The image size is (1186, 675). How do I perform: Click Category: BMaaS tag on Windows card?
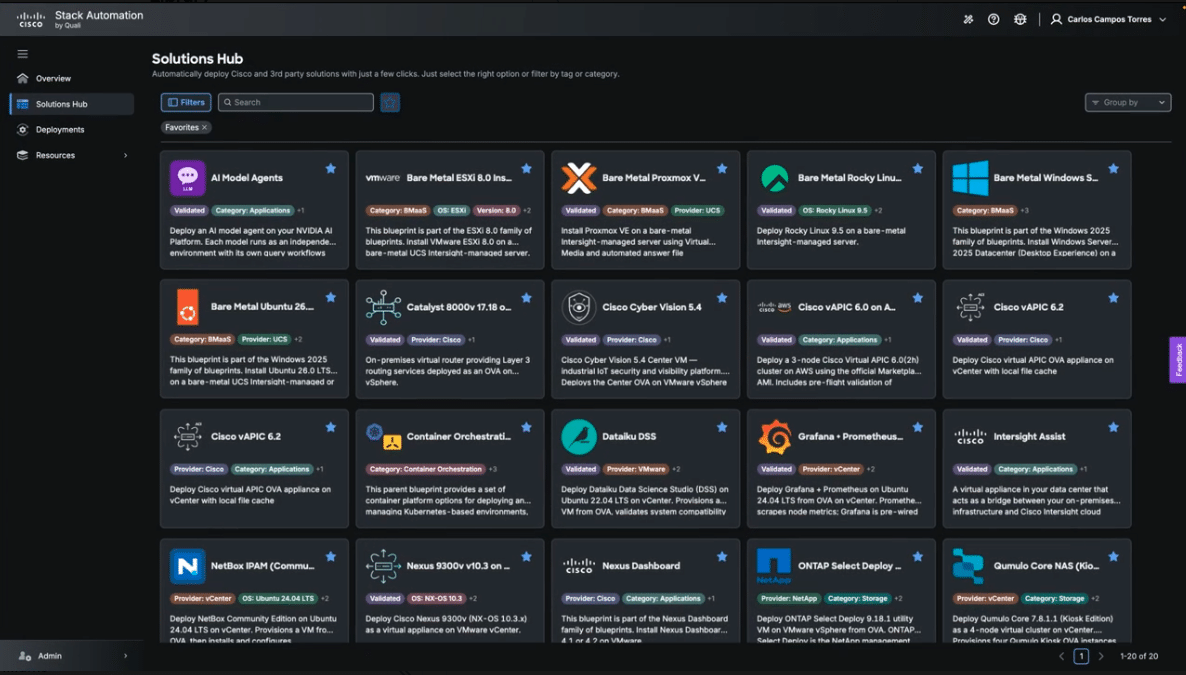[984, 210]
